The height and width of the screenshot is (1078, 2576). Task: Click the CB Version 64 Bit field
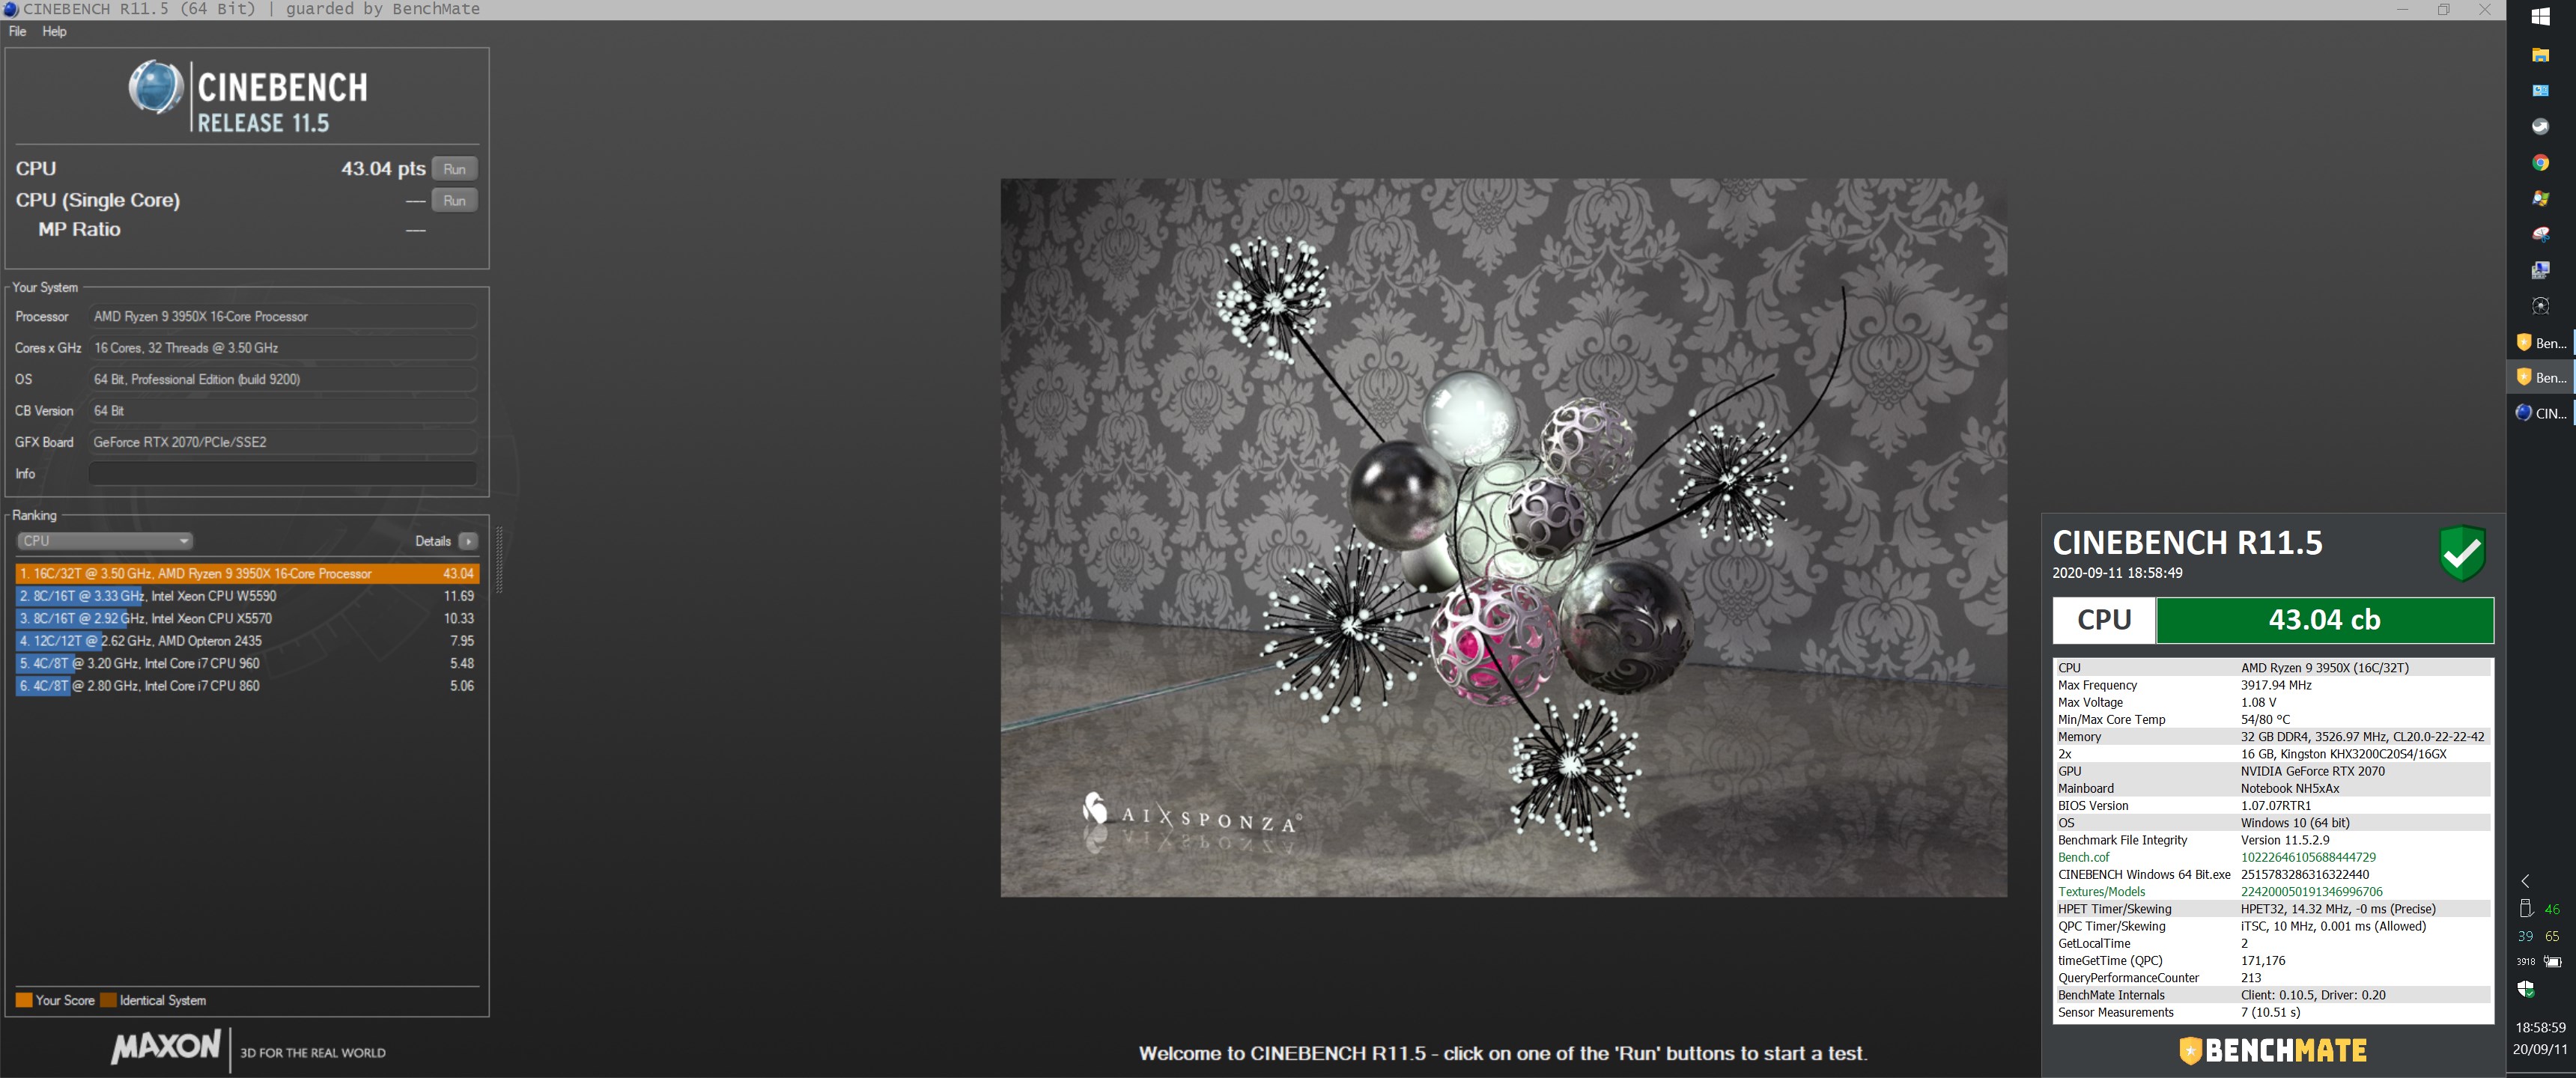[282, 411]
